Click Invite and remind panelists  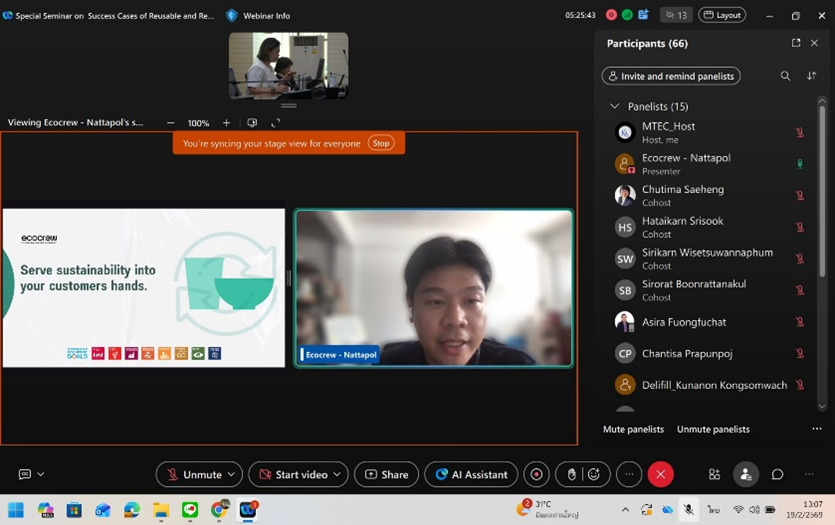pyautogui.click(x=671, y=76)
